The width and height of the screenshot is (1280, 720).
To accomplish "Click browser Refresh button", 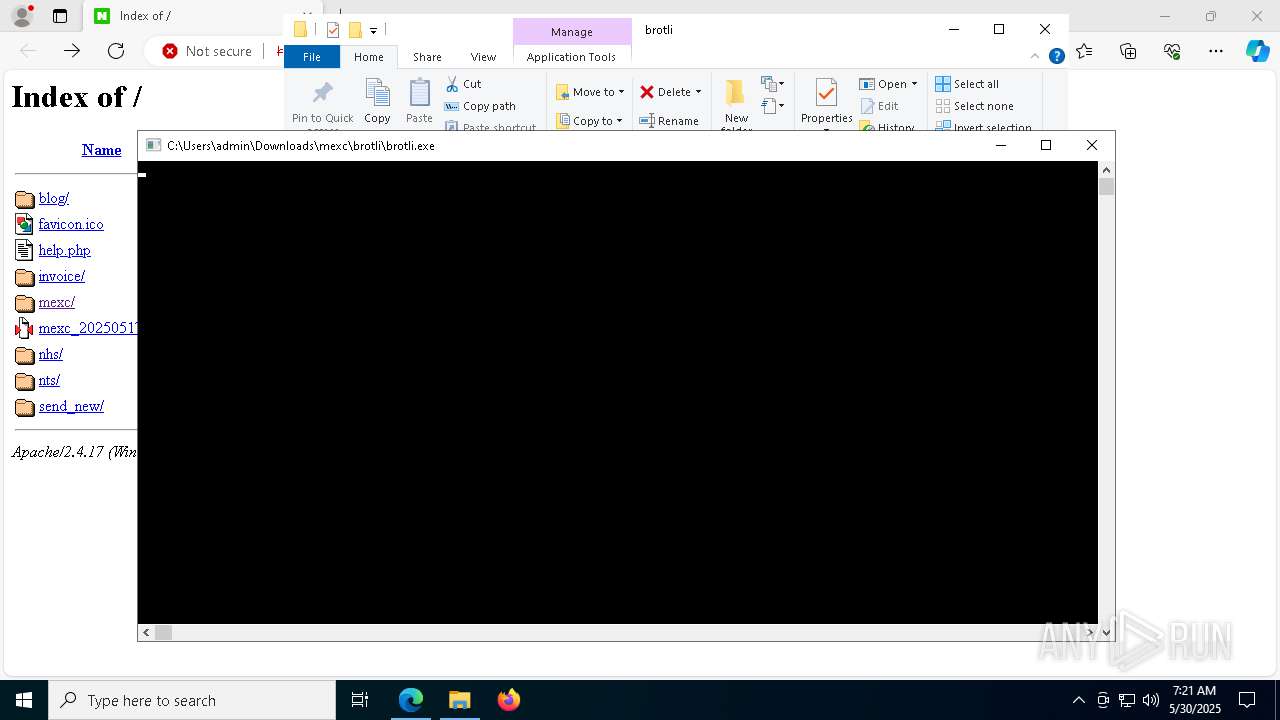I will 116,51.
